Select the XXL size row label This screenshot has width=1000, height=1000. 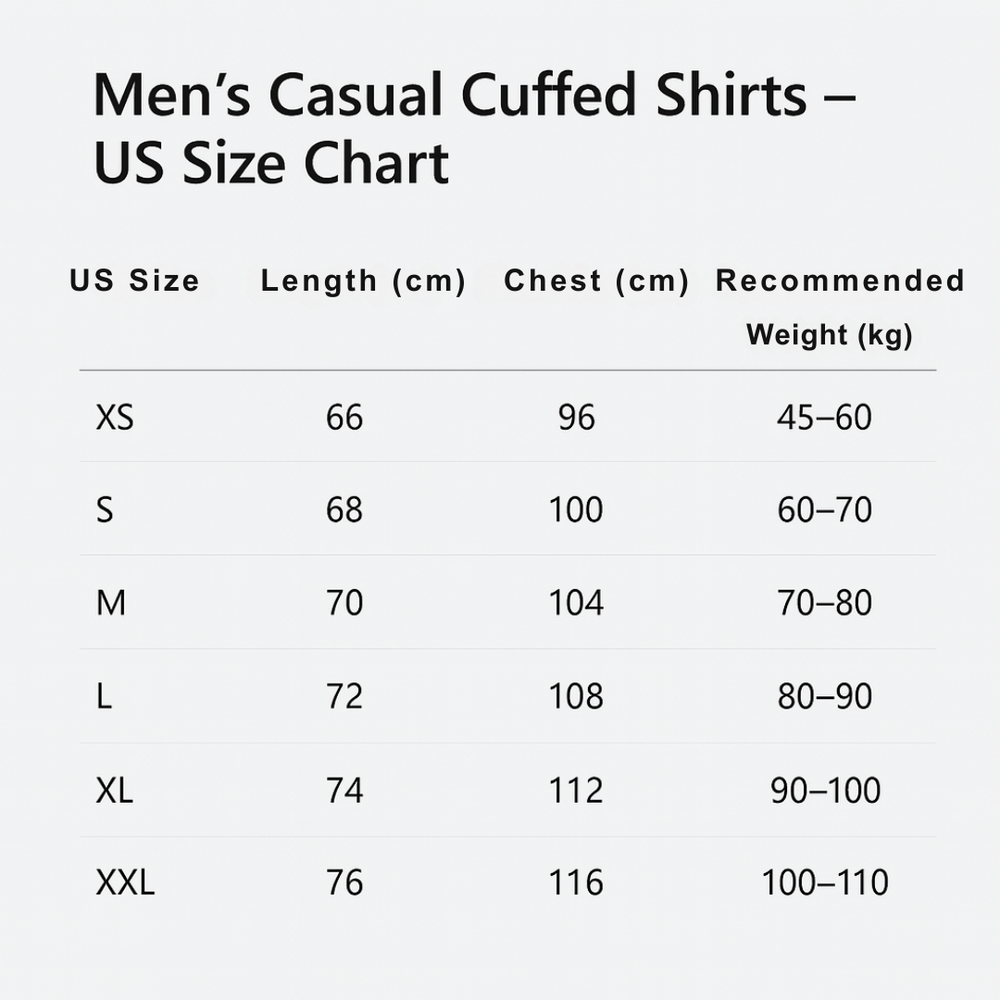tap(126, 883)
